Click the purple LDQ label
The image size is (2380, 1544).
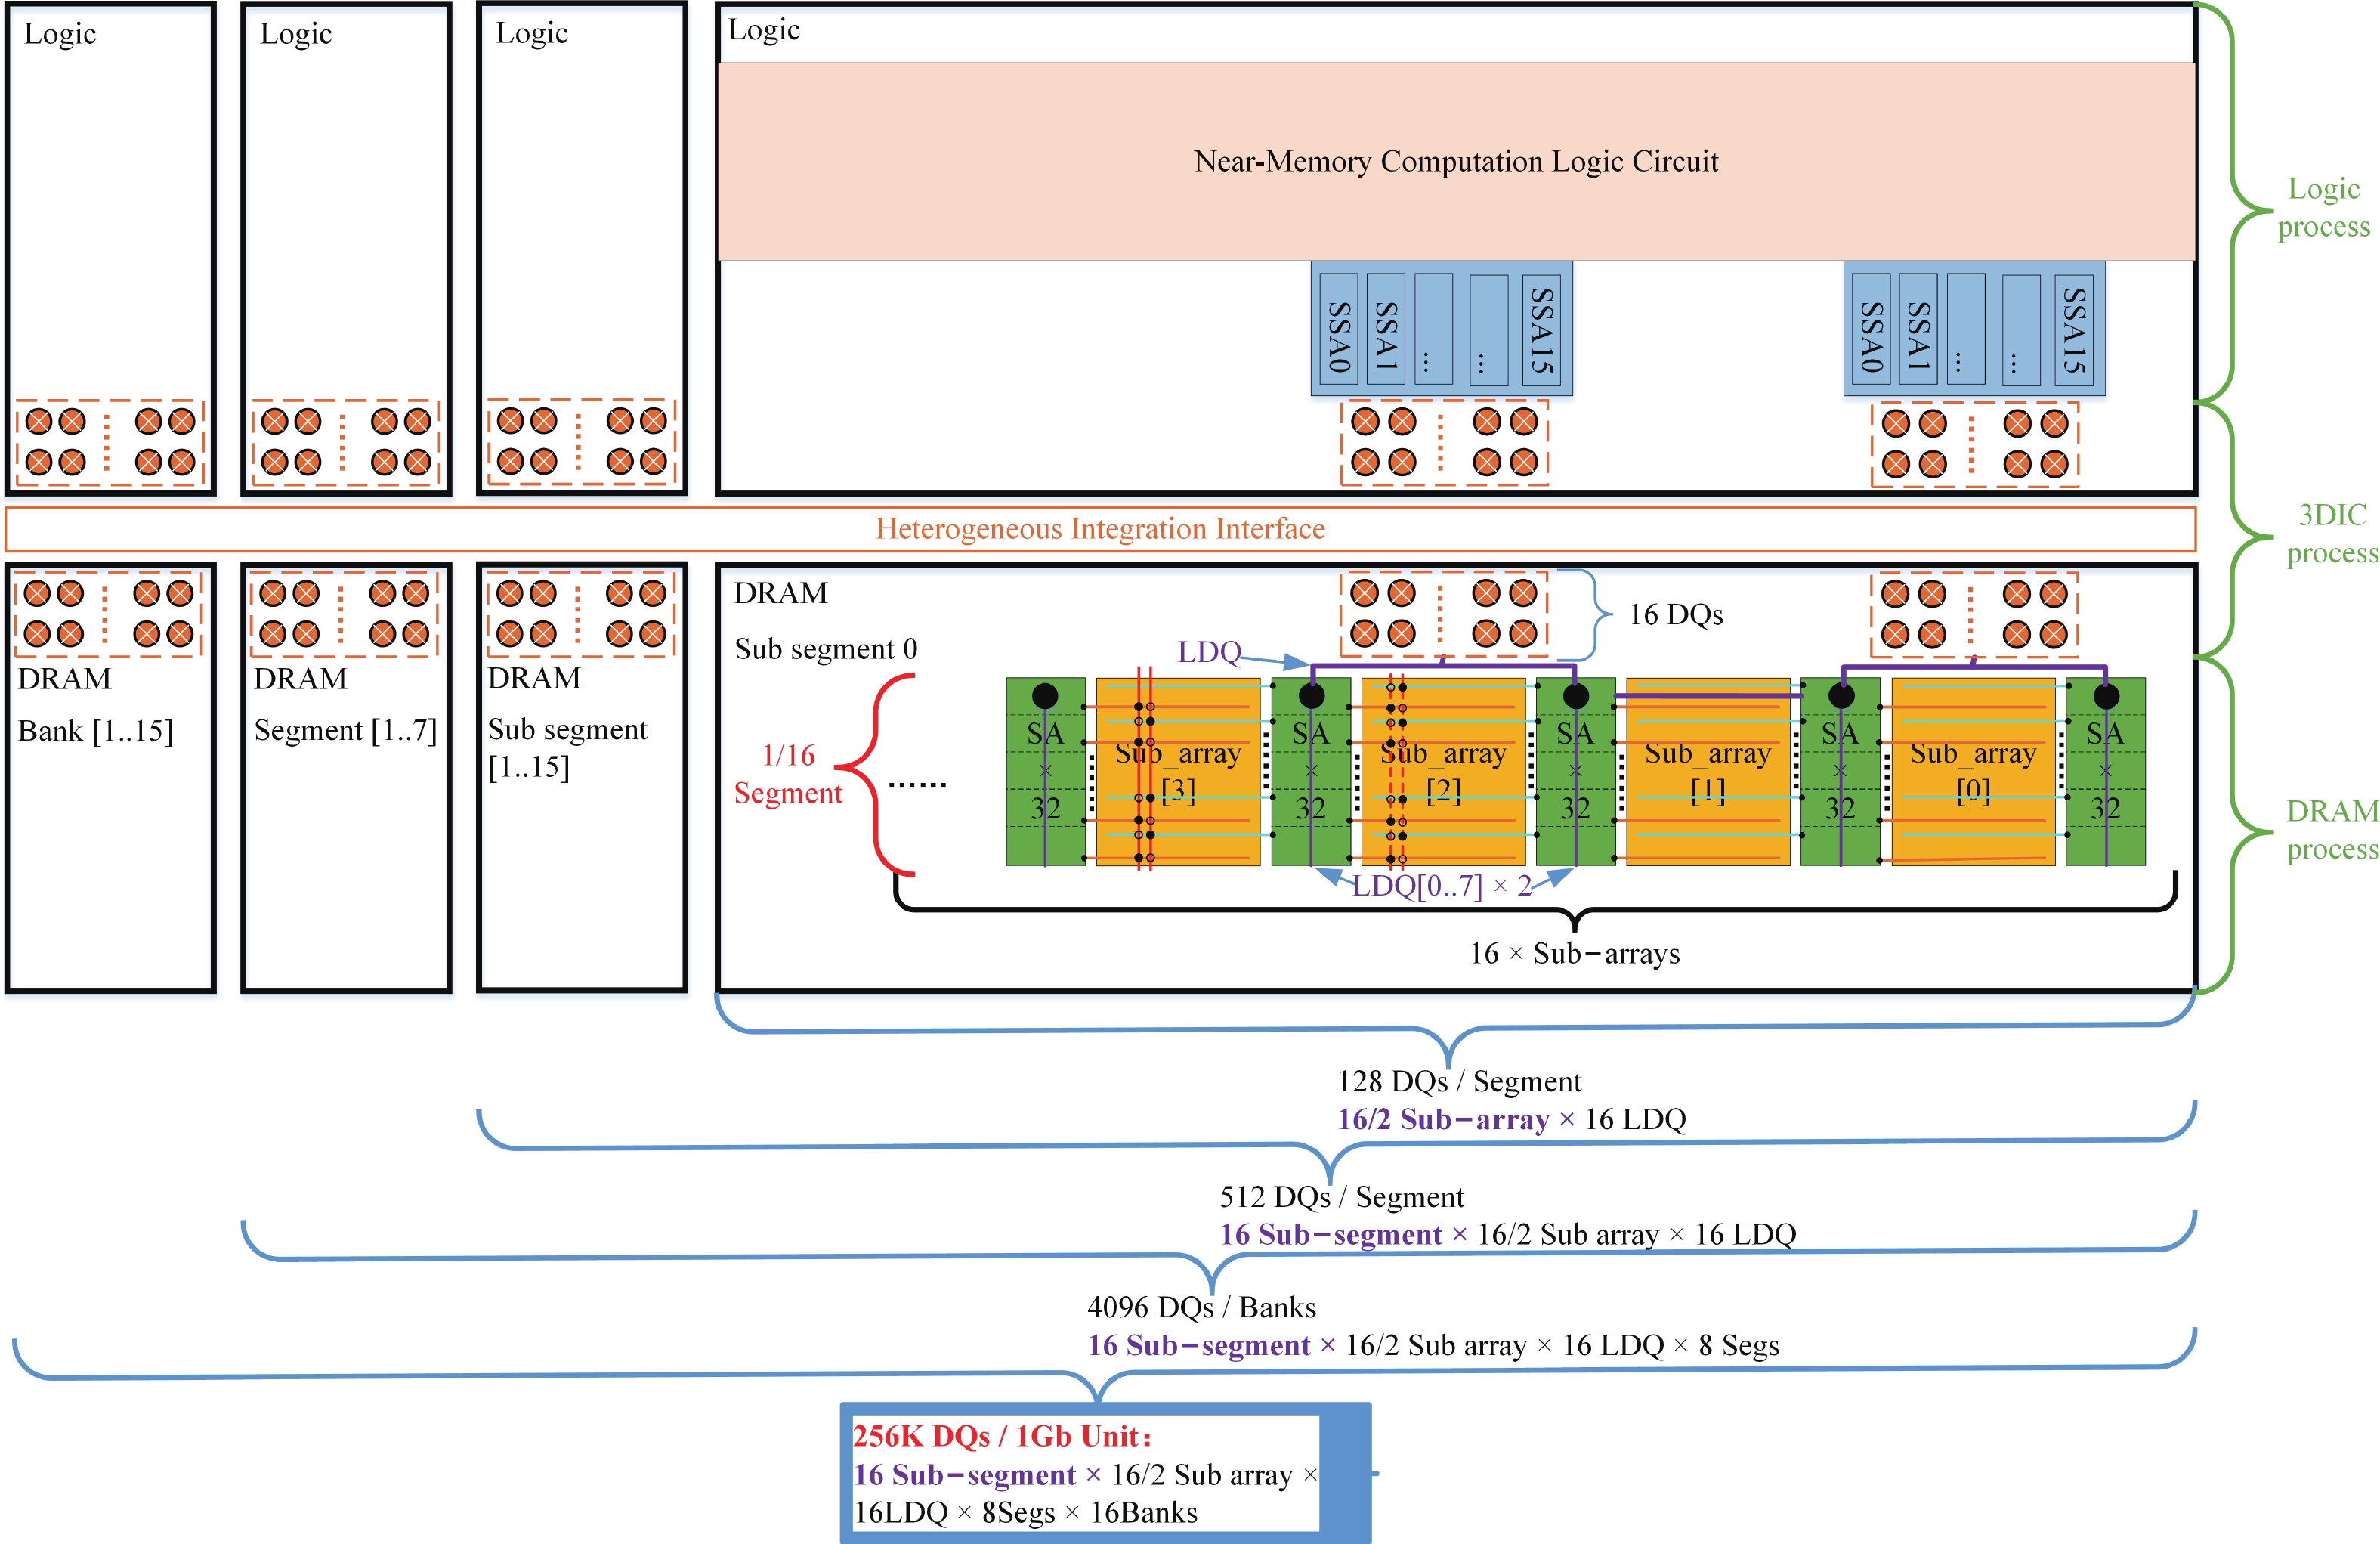(x=1209, y=652)
